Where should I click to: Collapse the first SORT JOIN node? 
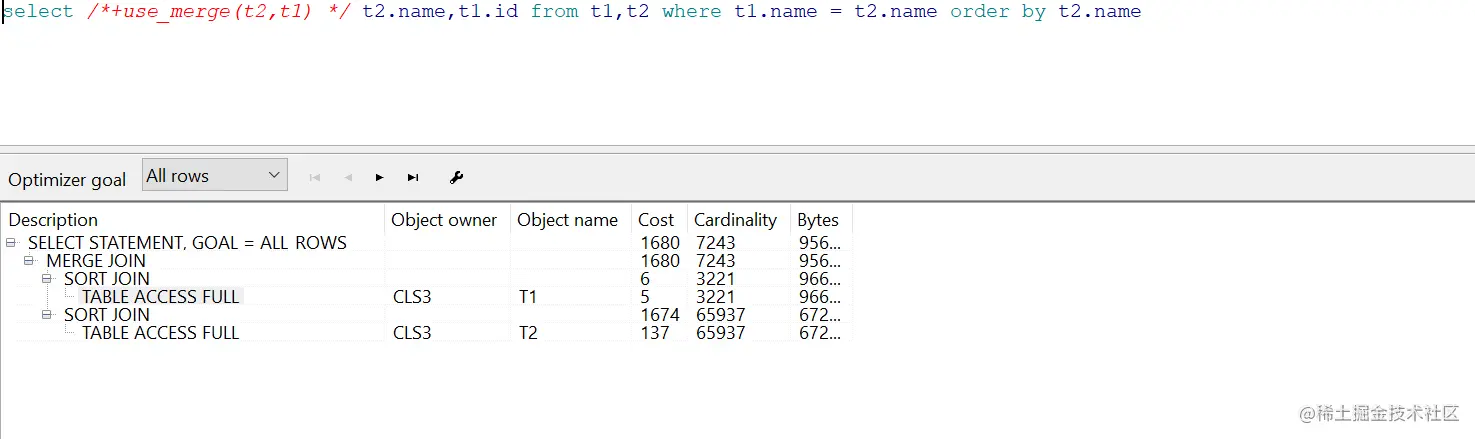click(x=47, y=279)
